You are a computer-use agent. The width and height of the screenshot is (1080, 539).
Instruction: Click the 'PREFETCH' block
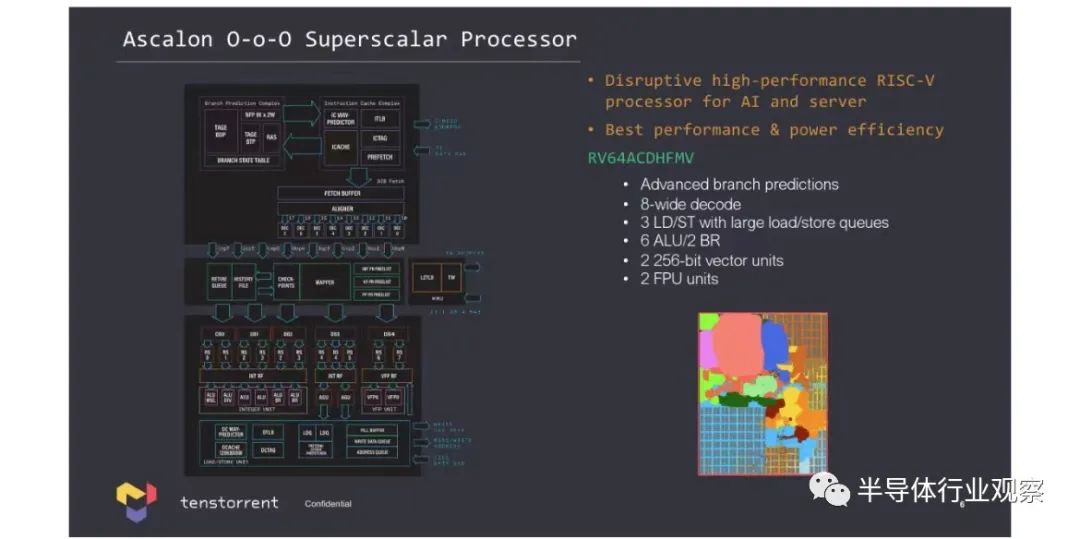click(x=380, y=158)
